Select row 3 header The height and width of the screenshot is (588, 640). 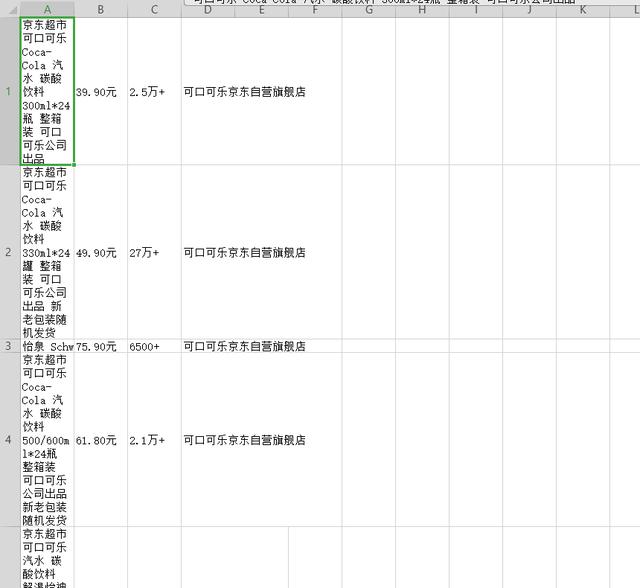10,346
